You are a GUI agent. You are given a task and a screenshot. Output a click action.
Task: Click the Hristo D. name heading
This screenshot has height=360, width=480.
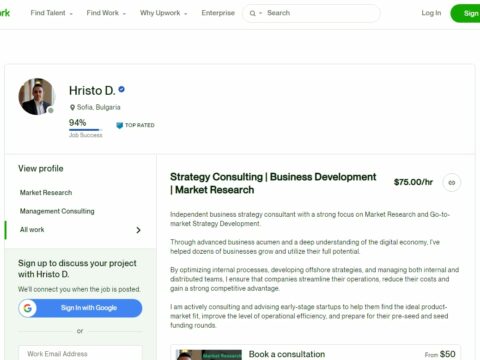coord(92,90)
